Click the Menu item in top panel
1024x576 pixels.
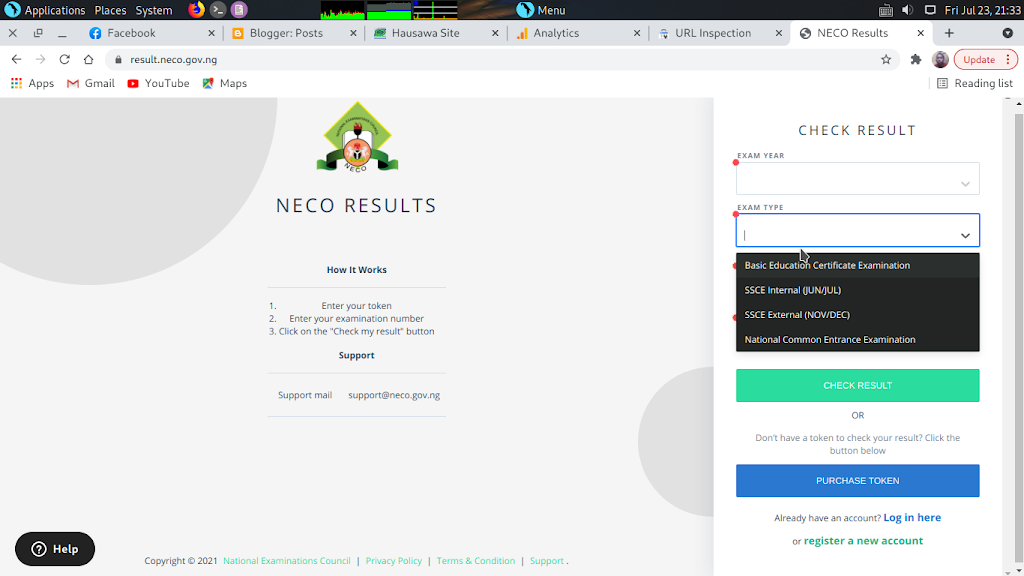point(541,10)
